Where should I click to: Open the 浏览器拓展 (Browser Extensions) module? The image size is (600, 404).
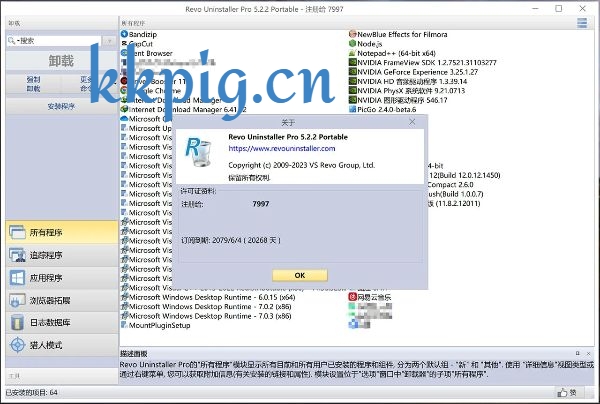point(62,300)
